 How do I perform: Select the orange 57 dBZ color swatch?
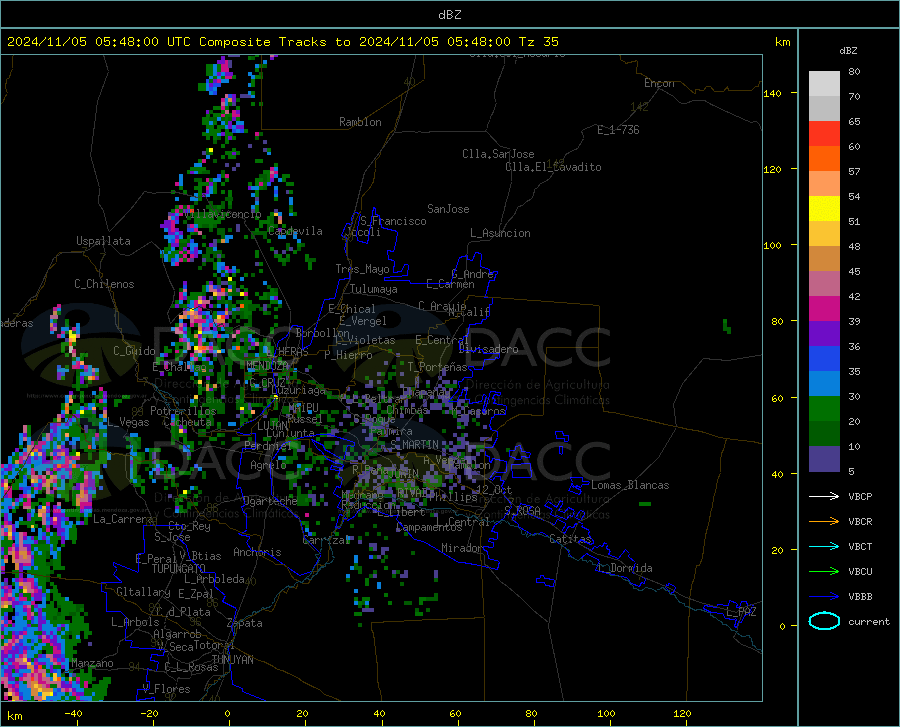click(824, 159)
